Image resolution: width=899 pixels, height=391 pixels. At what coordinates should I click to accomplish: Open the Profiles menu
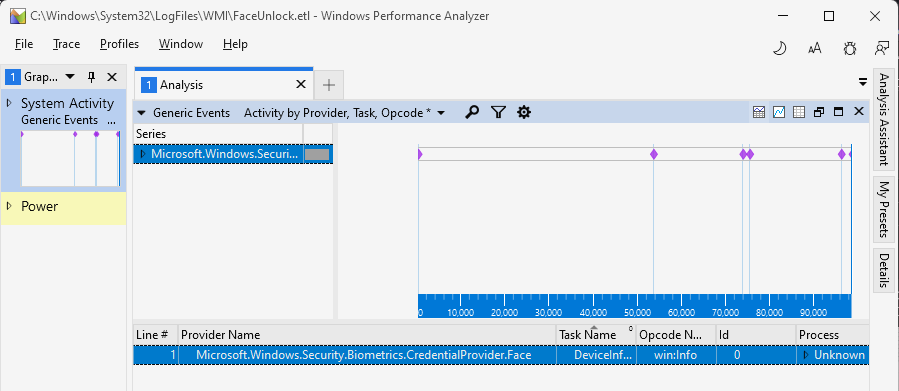click(x=119, y=44)
